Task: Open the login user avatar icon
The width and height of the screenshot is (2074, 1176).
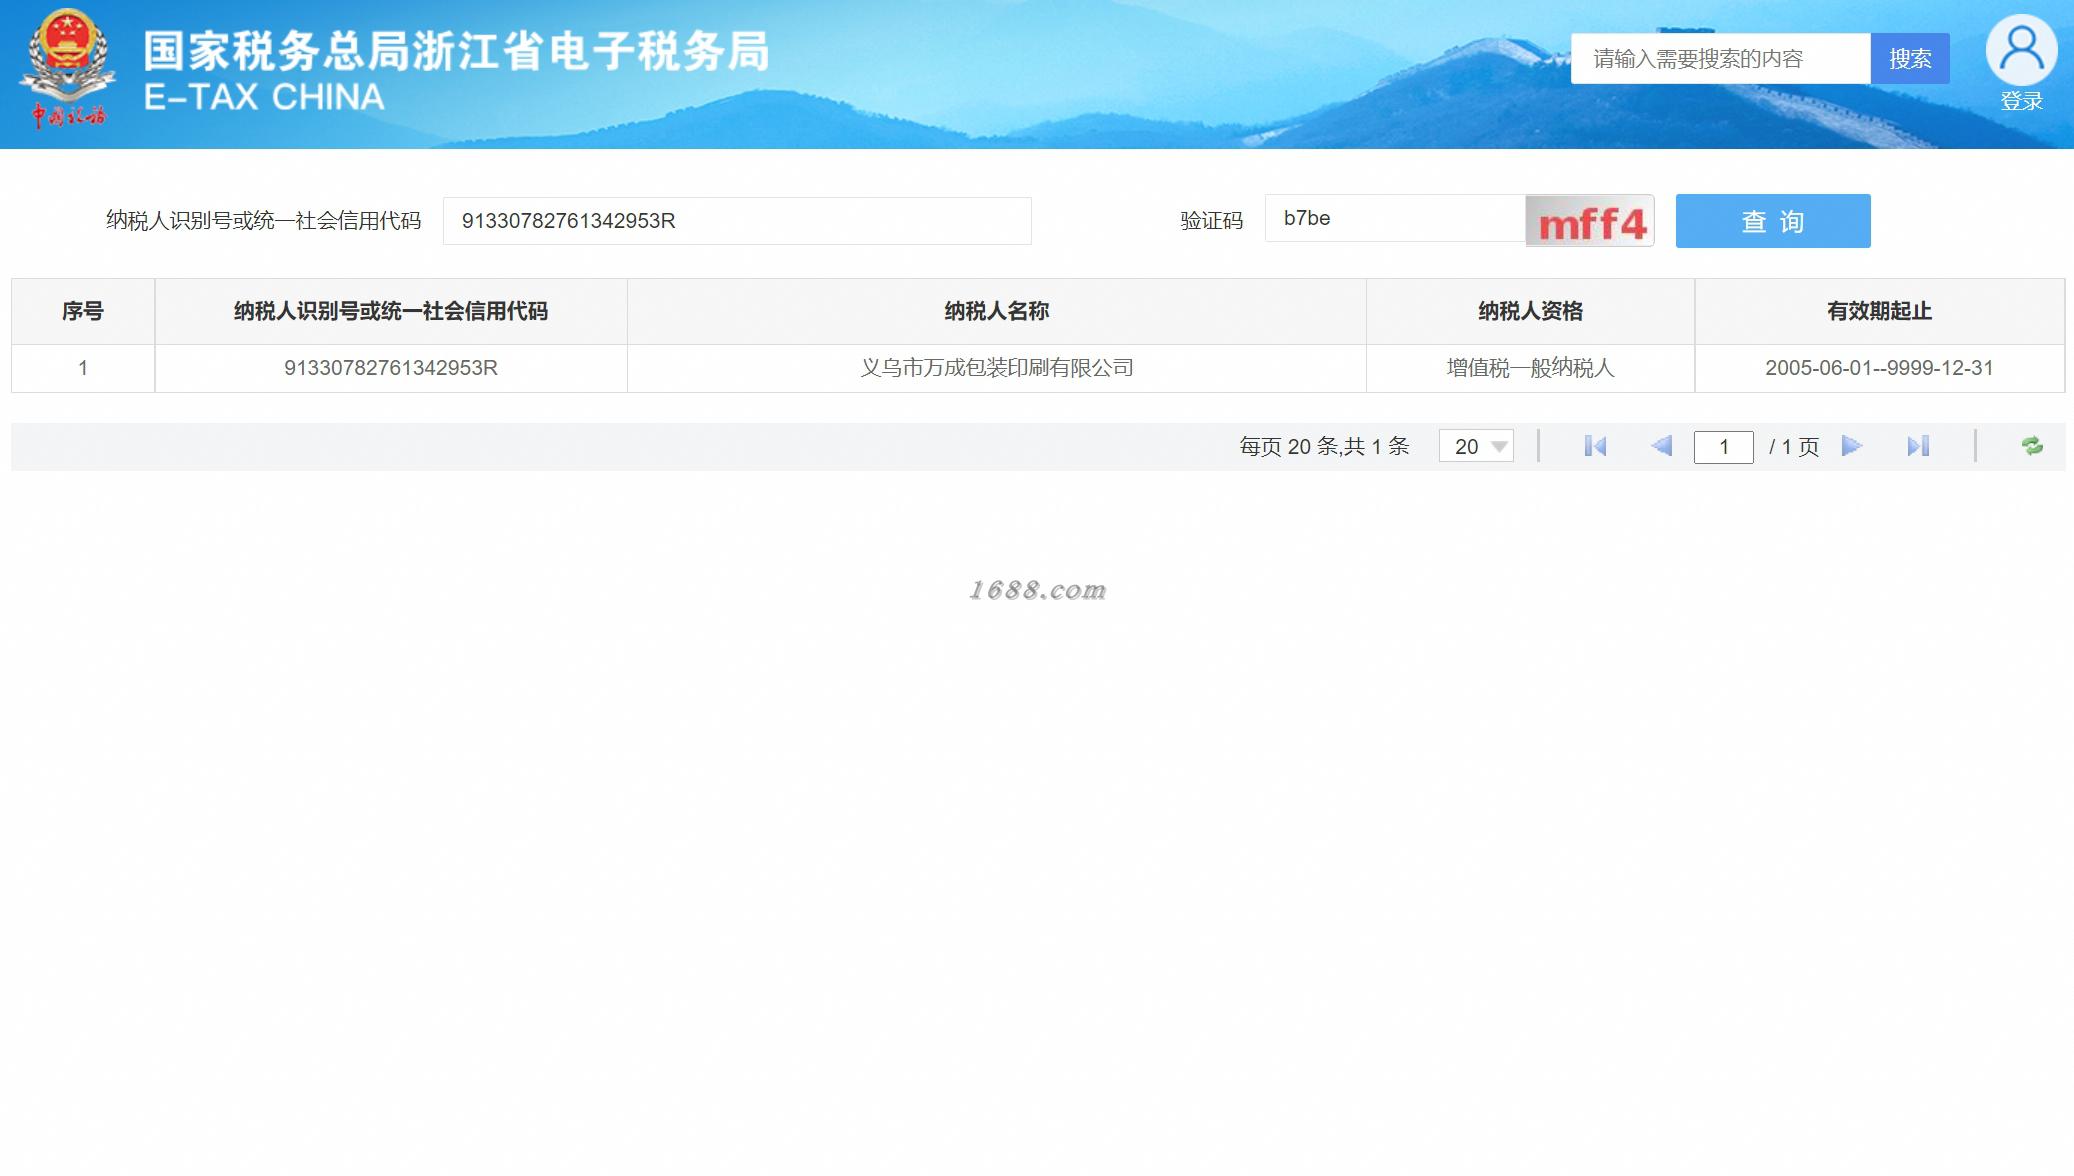Action: [x=2021, y=50]
